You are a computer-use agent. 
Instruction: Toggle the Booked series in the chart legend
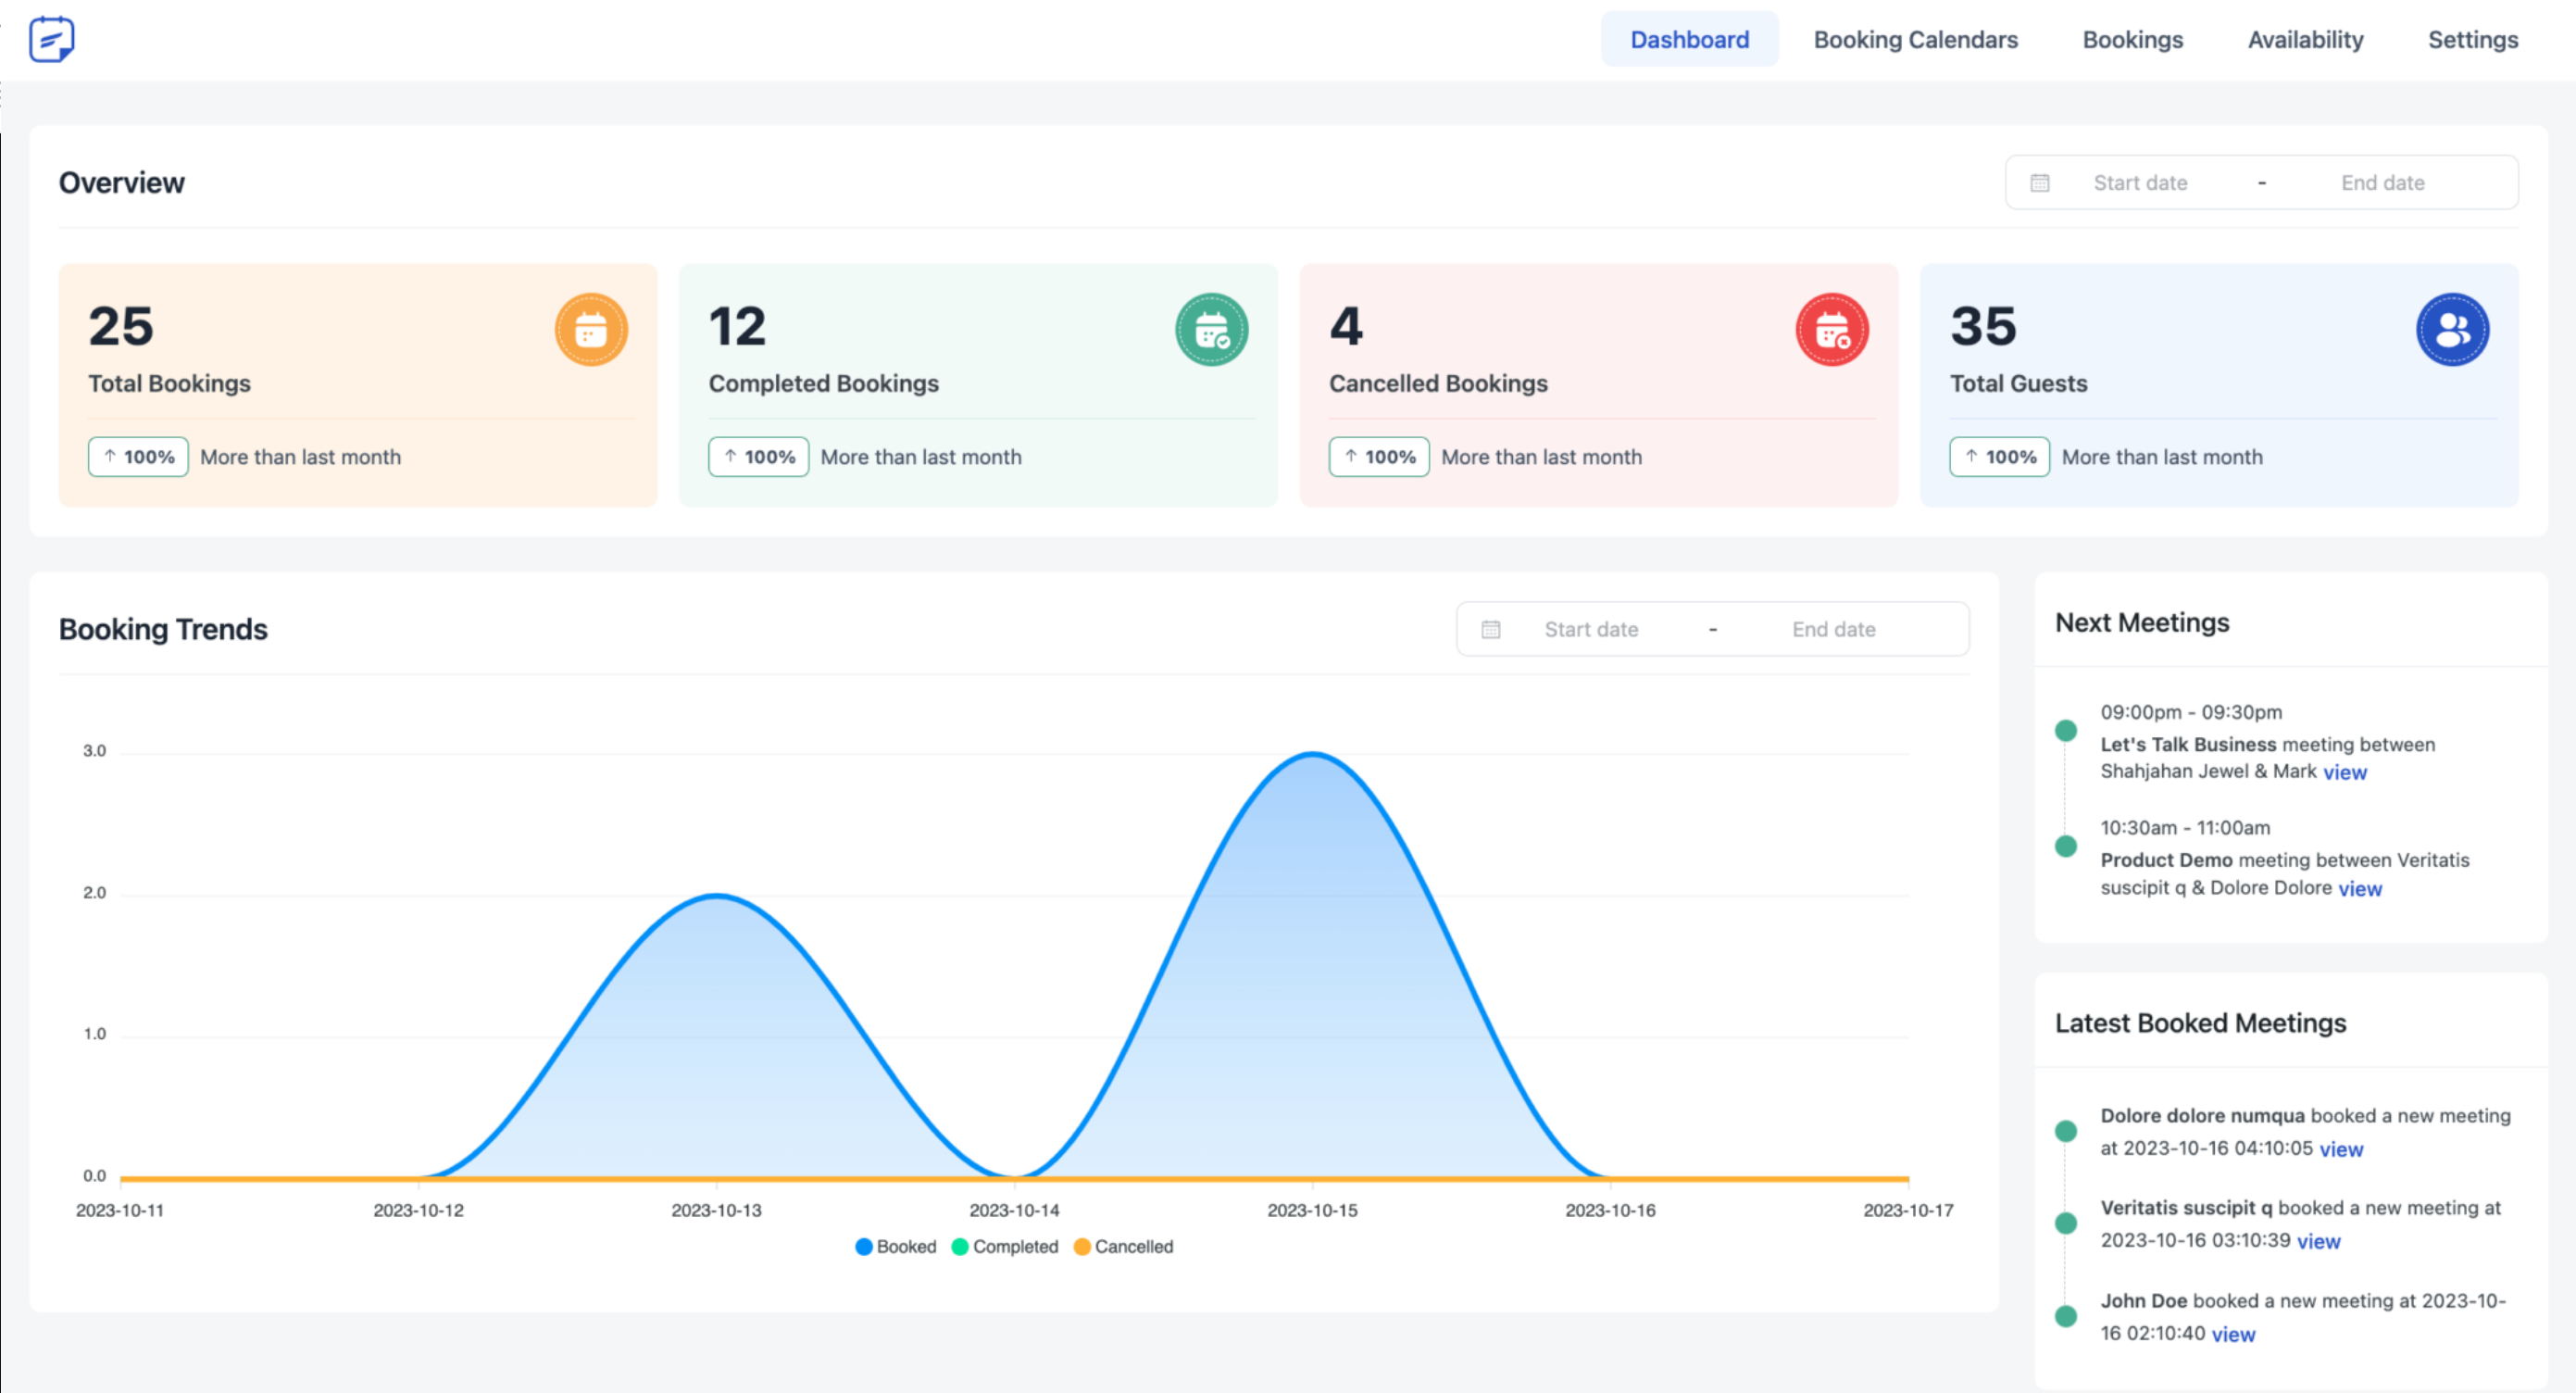895,1247
